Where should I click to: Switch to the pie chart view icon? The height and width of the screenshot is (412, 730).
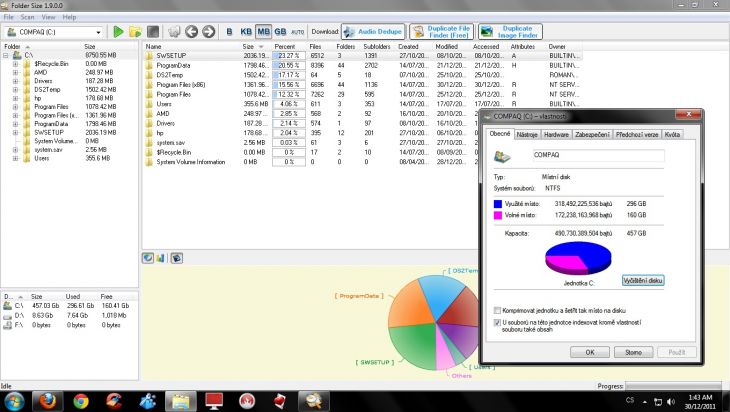(148, 258)
